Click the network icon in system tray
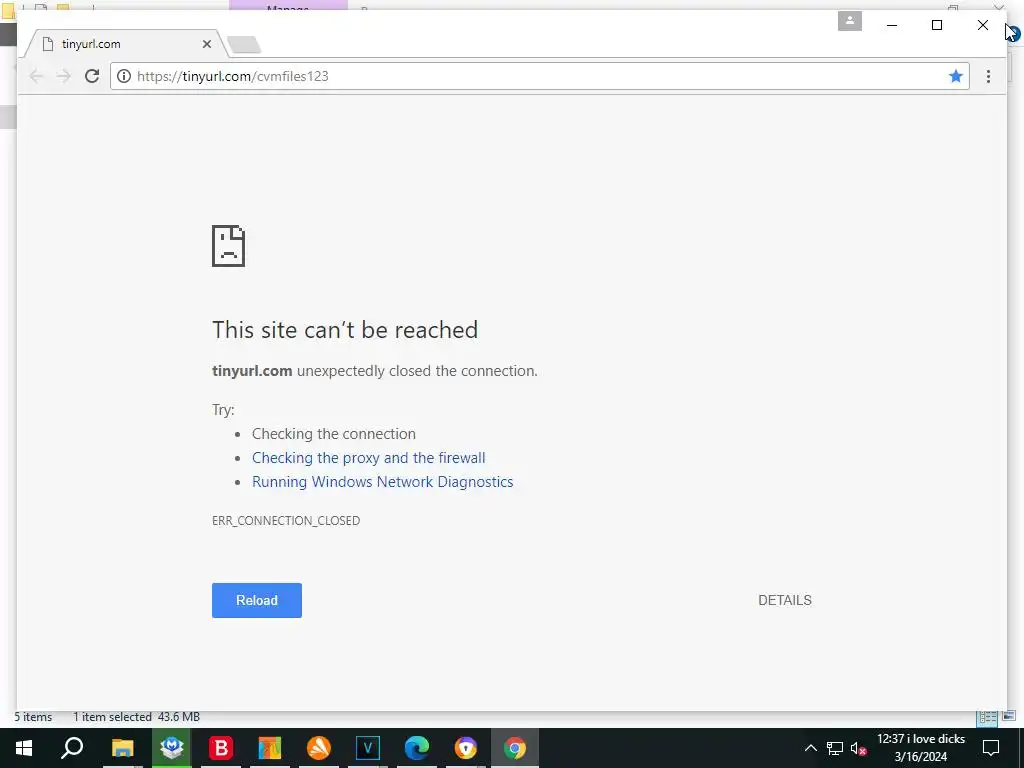The height and width of the screenshot is (768, 1024). click(835, 748)
